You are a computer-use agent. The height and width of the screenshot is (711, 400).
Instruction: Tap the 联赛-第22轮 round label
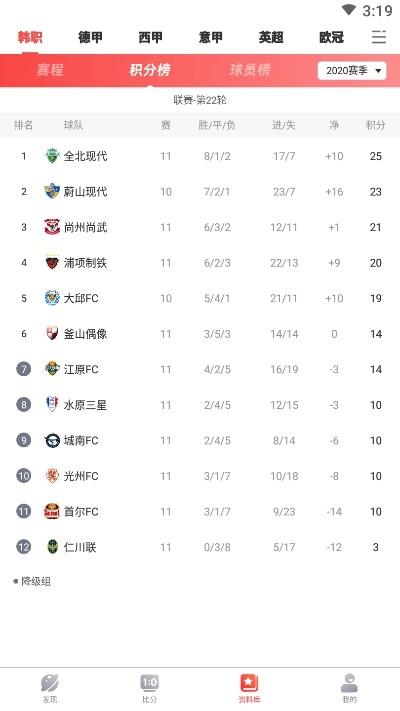pos(200,100)
